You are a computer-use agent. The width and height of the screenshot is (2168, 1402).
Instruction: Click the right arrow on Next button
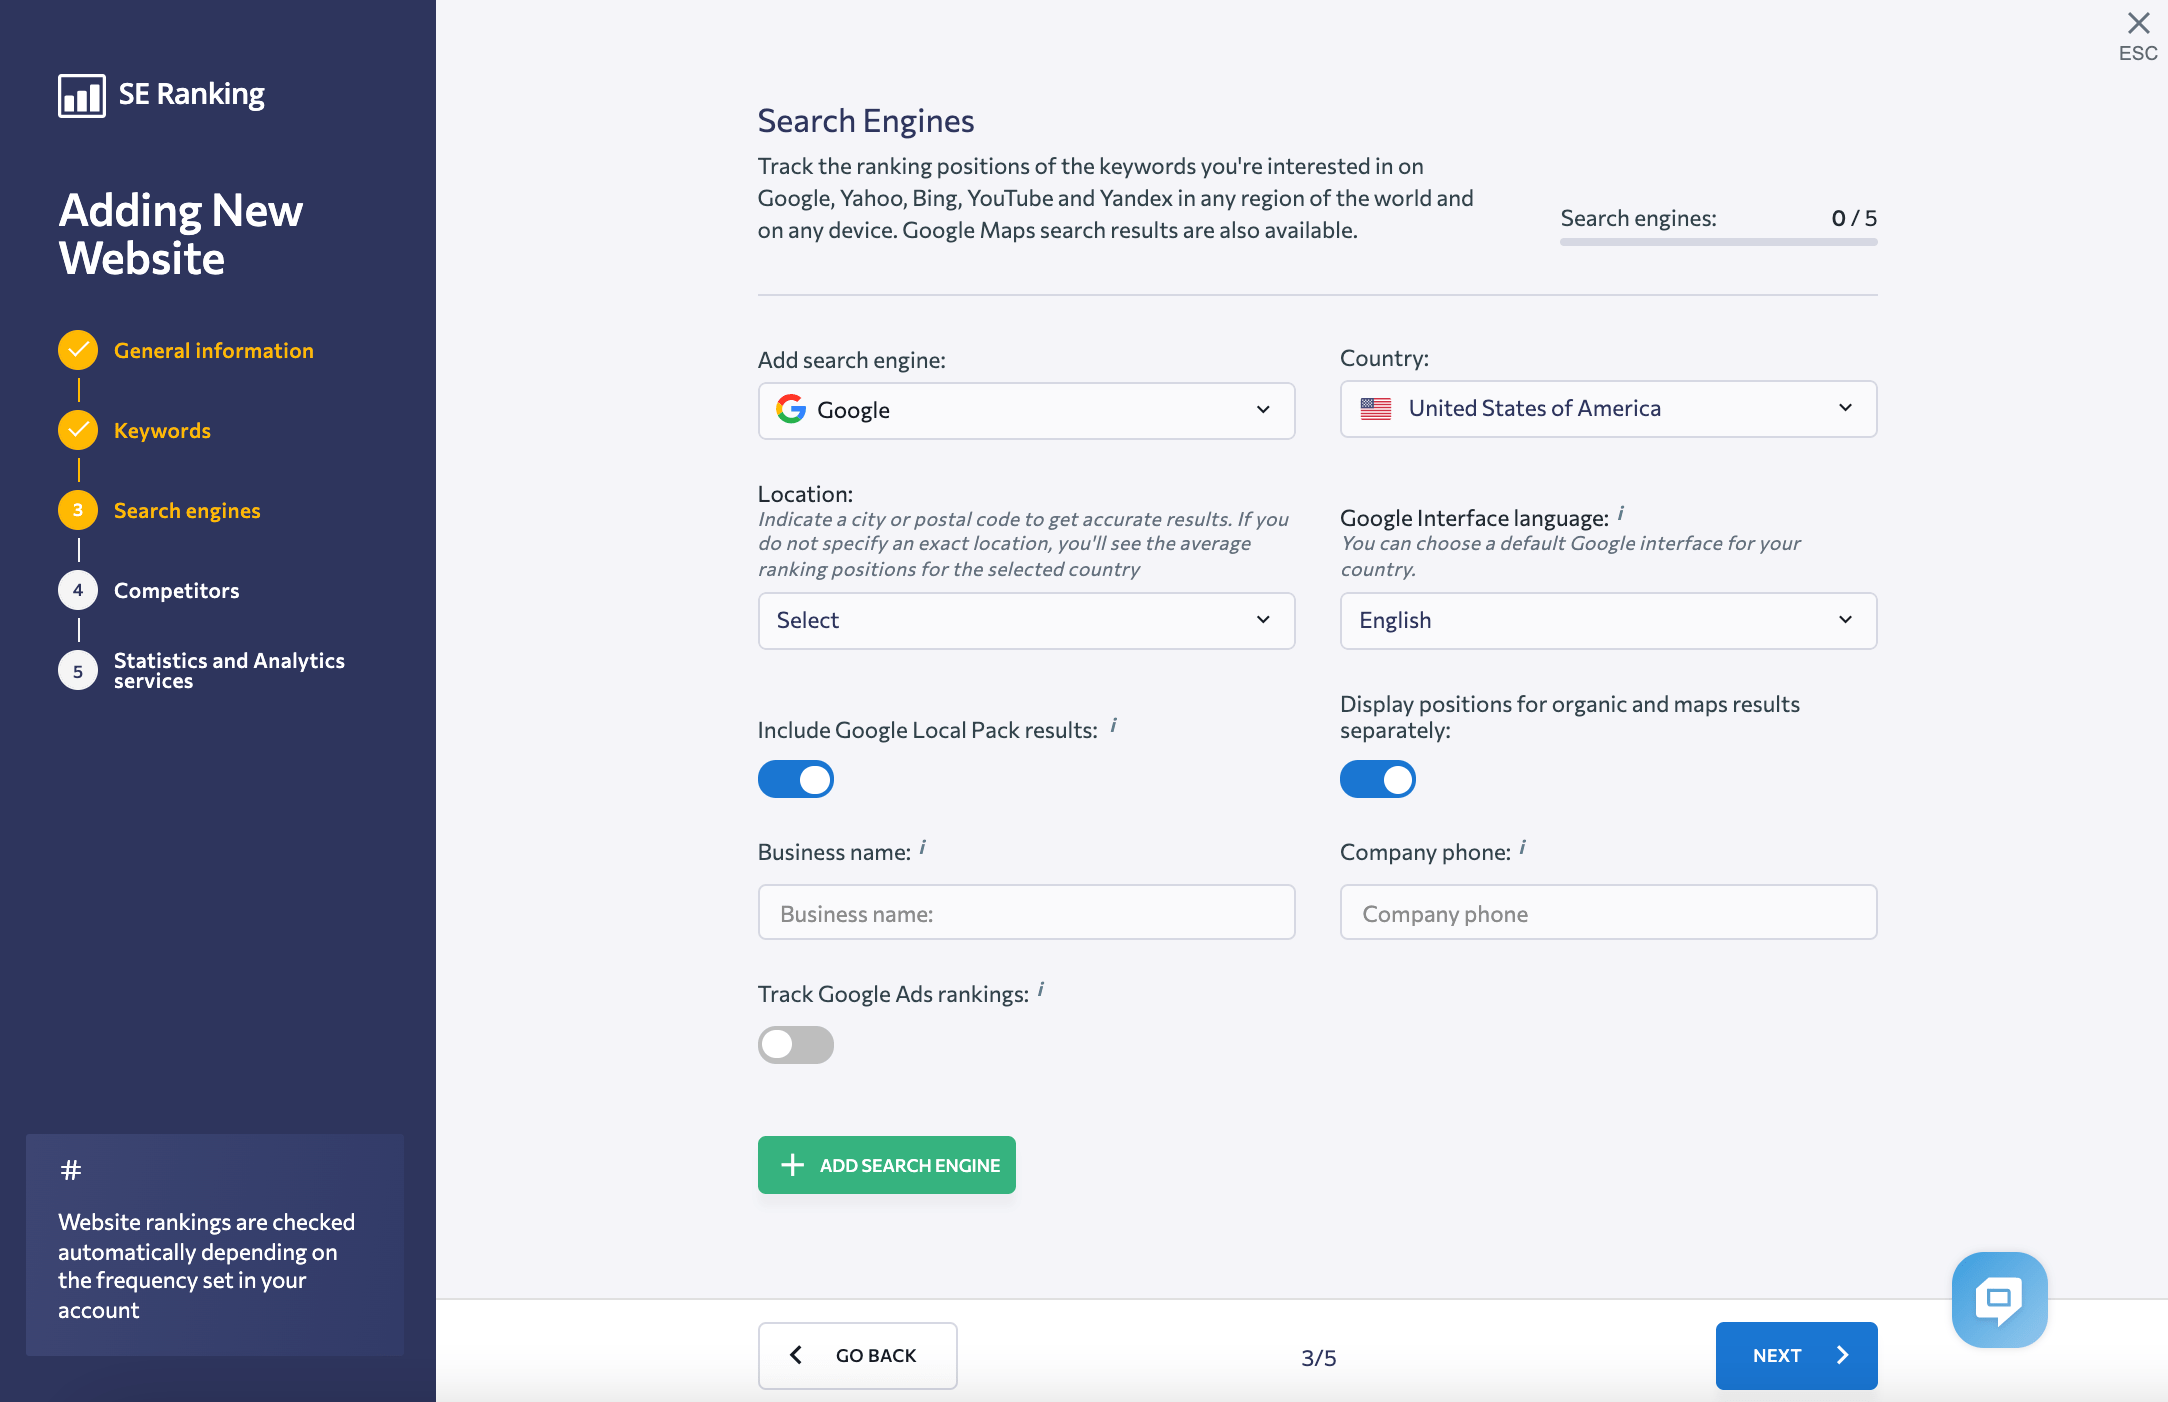[1843, 1355]
